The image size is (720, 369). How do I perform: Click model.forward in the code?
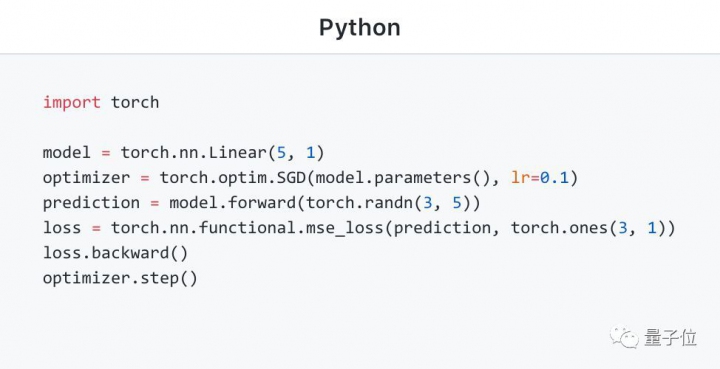[233, 203]
